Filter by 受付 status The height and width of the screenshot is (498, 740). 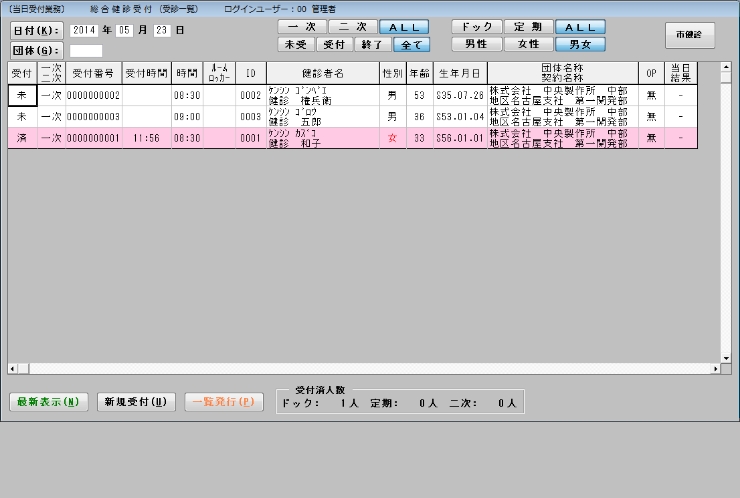pos(334,45)
